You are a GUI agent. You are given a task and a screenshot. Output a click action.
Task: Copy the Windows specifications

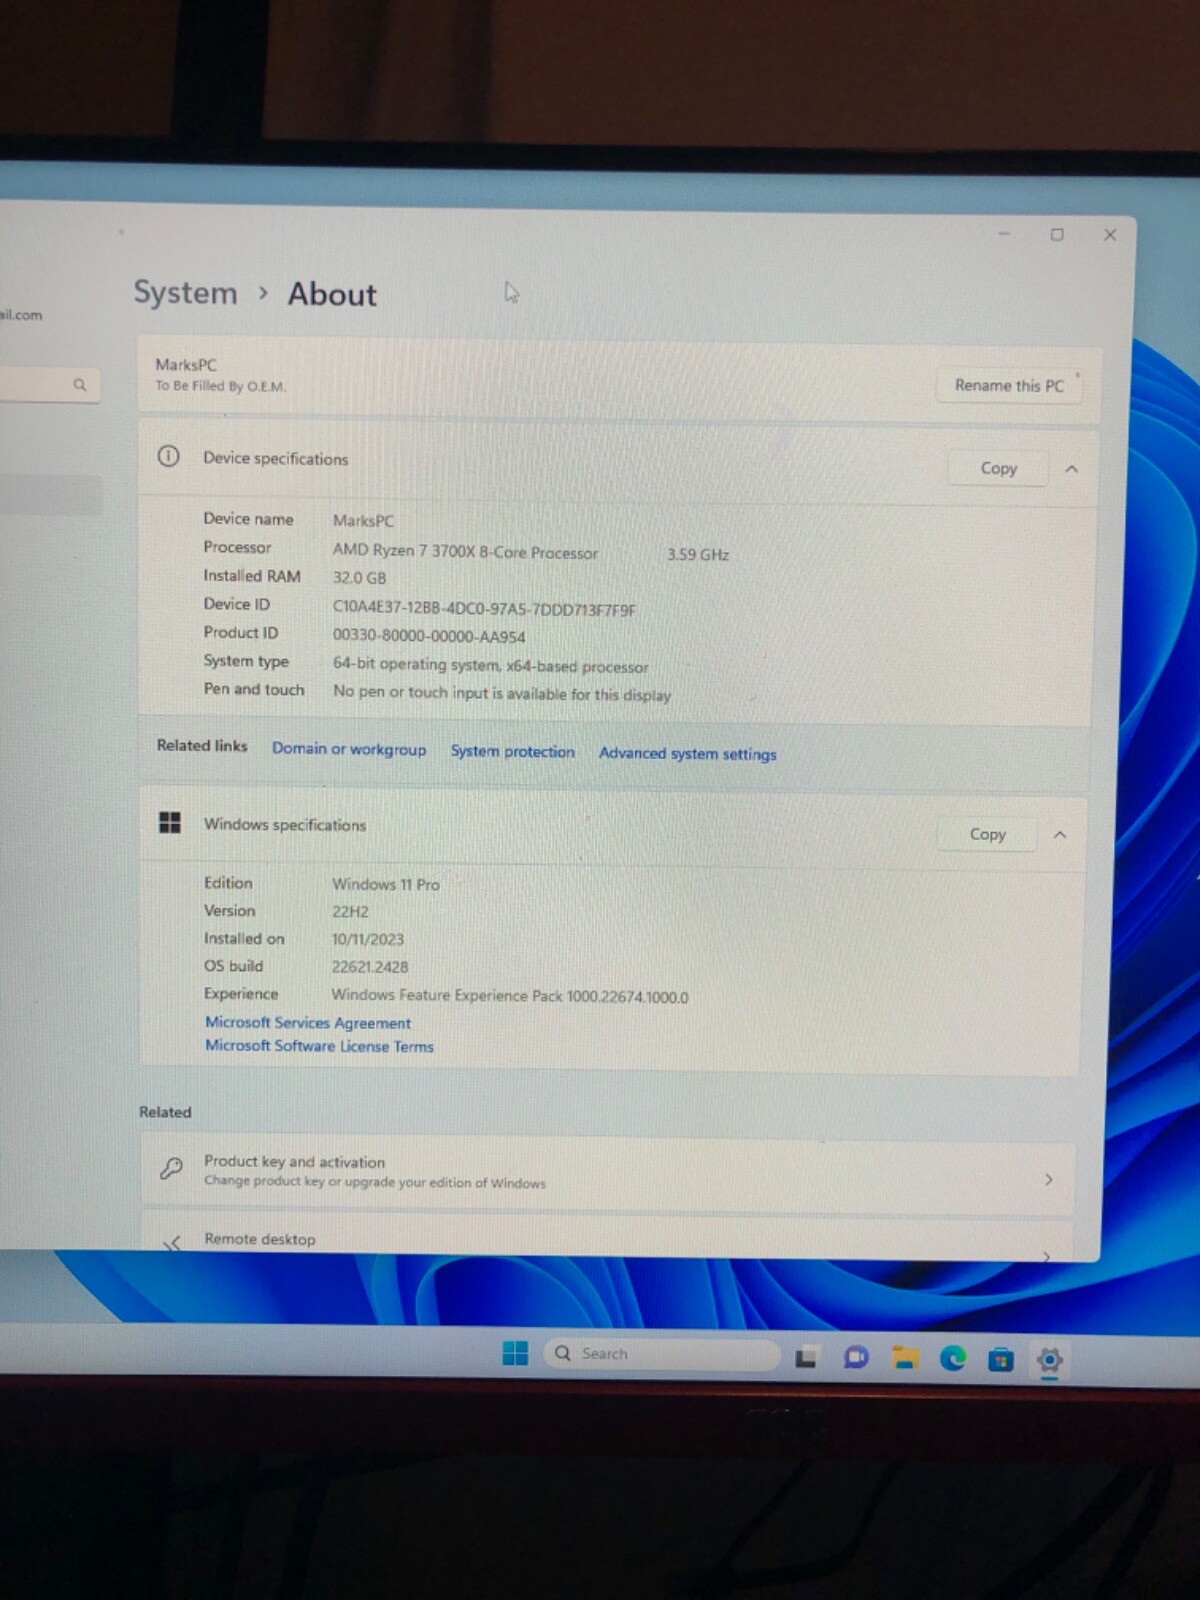987,834
